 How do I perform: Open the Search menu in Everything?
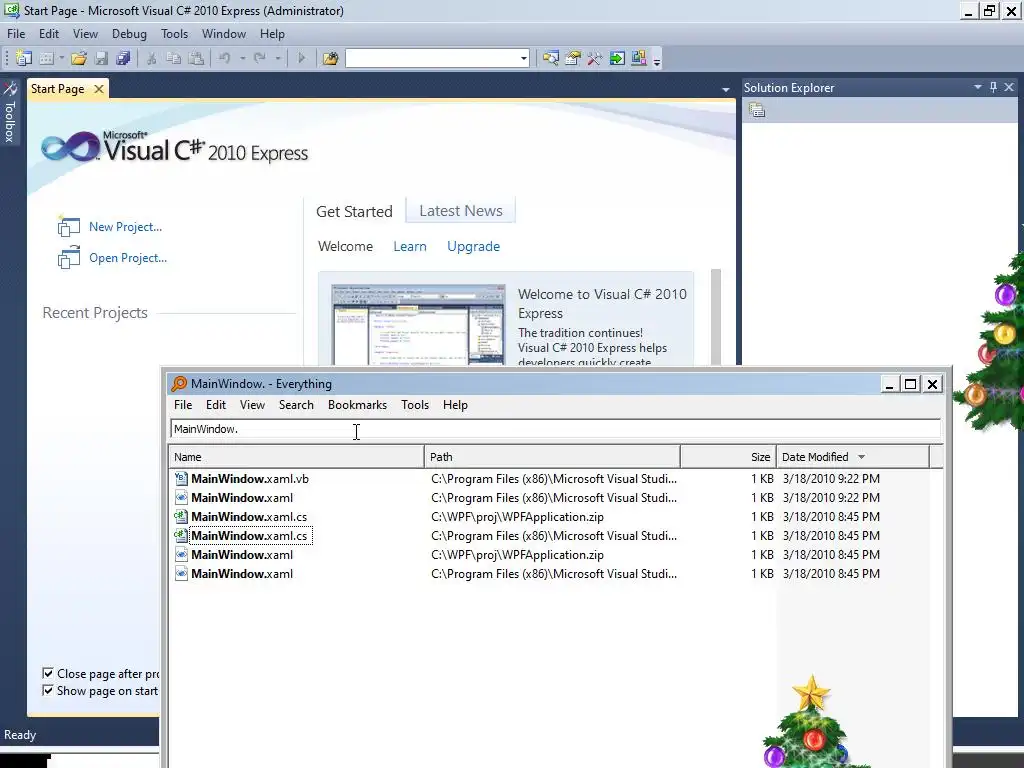pyautogui.click(x=296, y=405)
